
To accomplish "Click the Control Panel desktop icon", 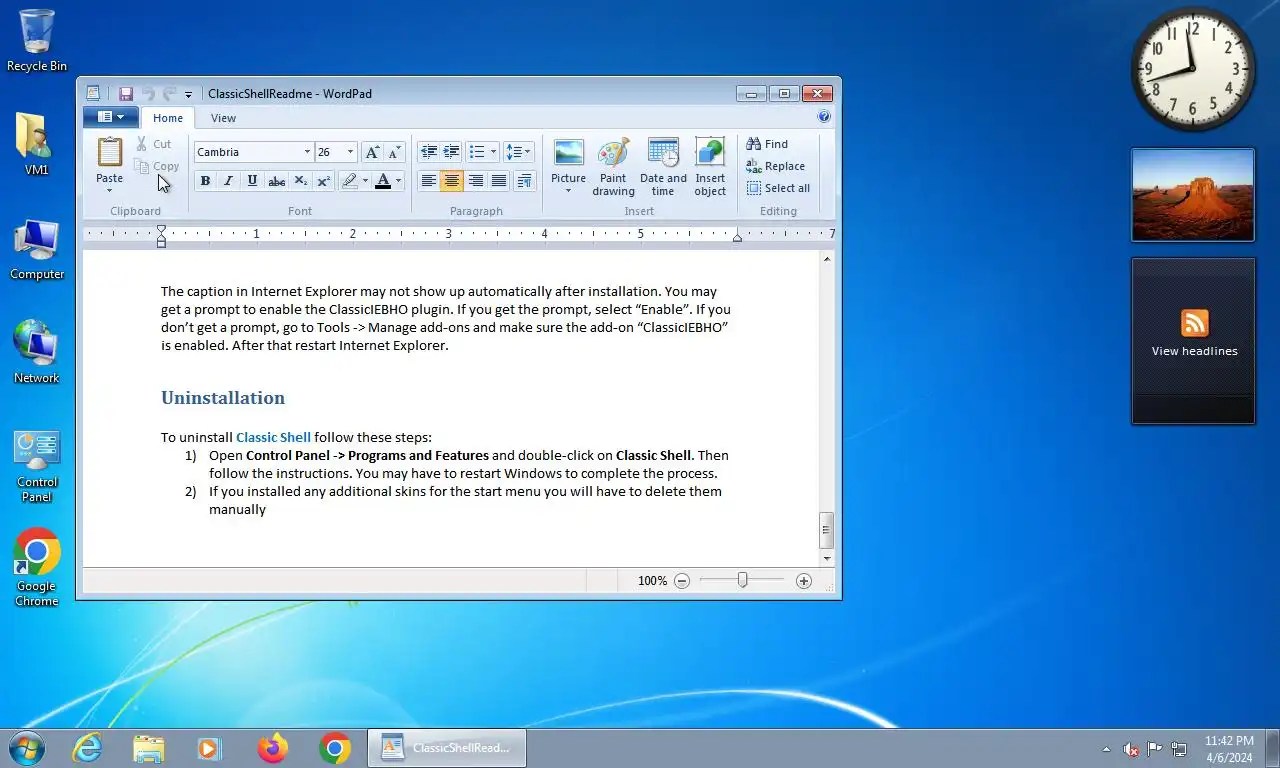I will pos(37,466).
